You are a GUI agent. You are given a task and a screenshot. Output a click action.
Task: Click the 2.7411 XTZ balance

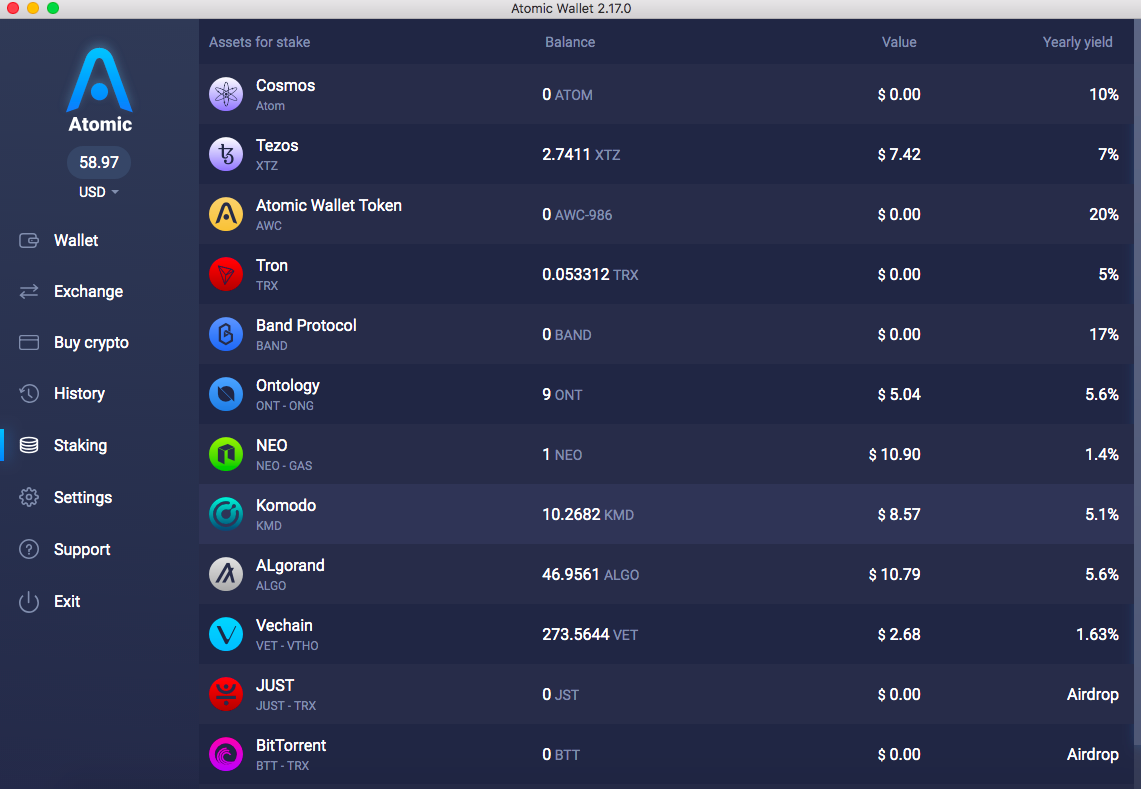(581, 154)
